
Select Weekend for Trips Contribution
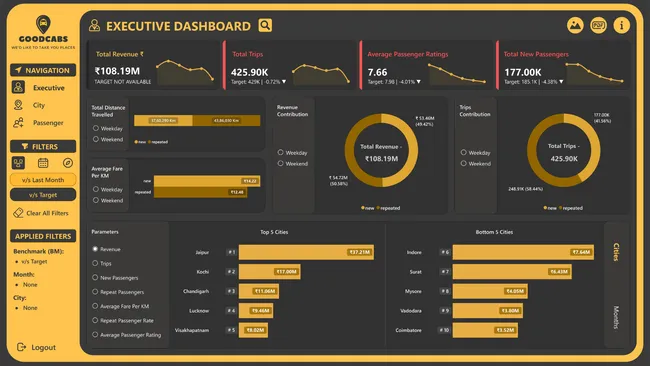point(463,163)
